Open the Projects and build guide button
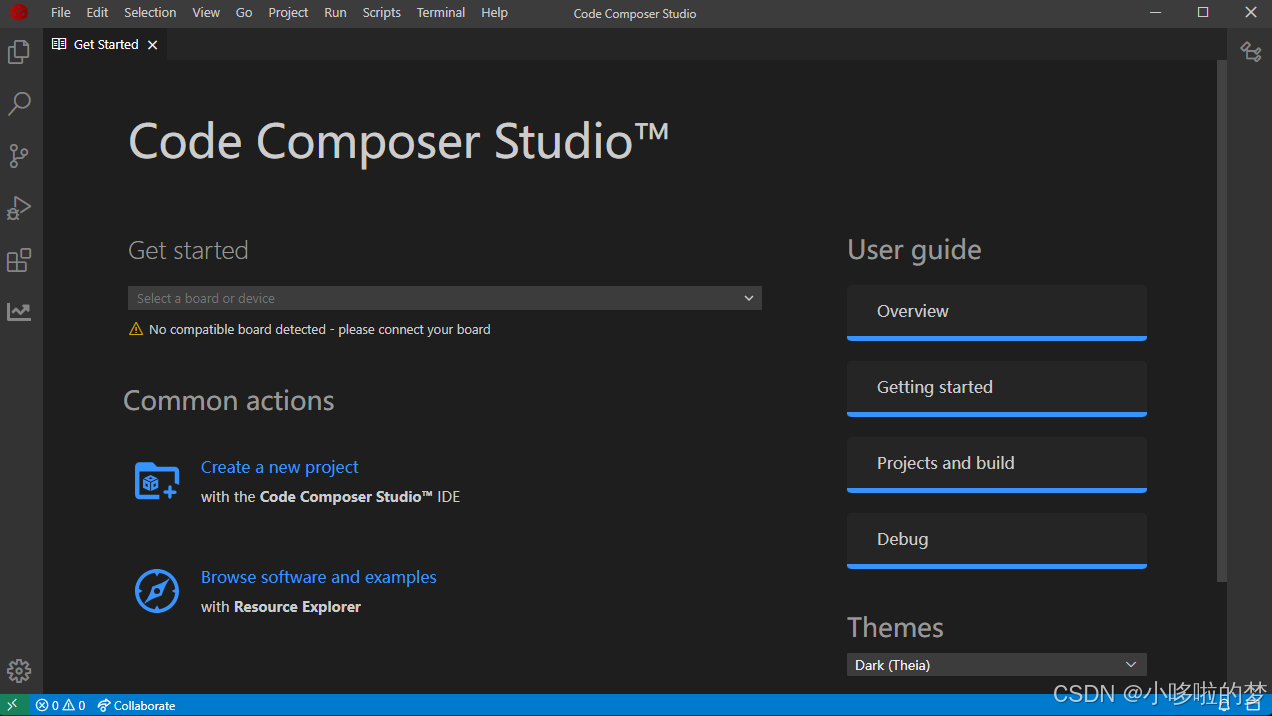Viewport: 1272px width, 716px height. click(997, 464)
